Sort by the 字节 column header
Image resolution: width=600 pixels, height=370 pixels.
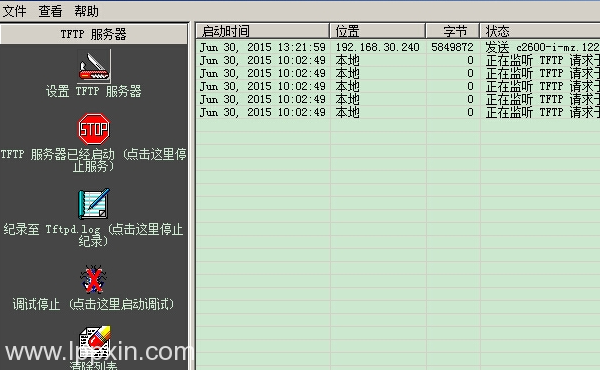pyautogui.click(x=453, y=31)
